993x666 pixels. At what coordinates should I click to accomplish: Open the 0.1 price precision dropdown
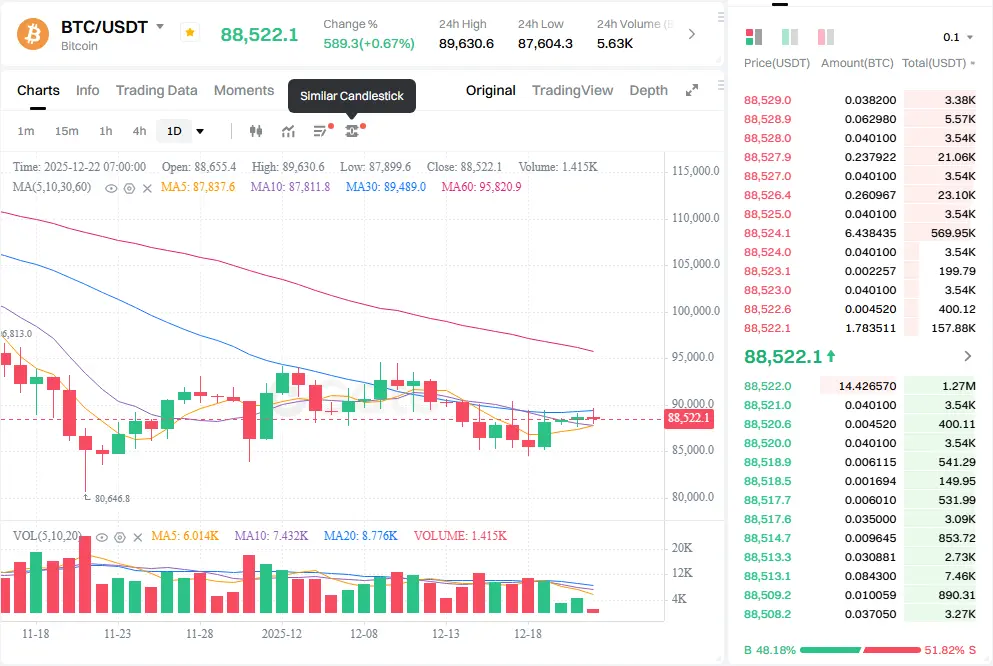[x=958, y=37]
